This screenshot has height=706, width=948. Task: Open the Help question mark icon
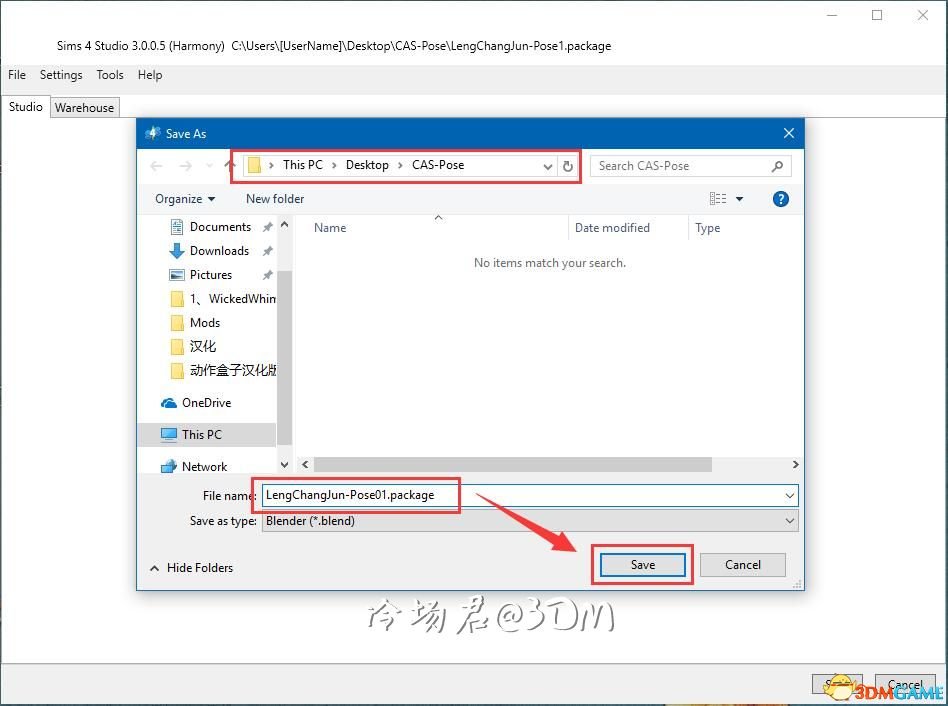tap(781, 199)
